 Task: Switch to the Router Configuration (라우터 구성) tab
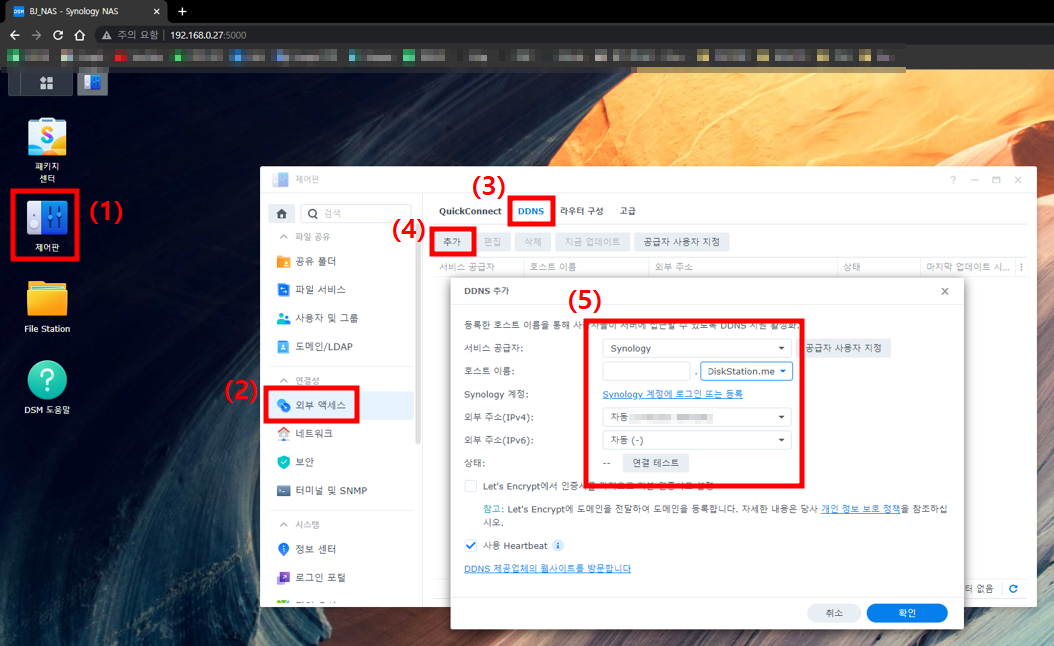click(x=581, y=211)
